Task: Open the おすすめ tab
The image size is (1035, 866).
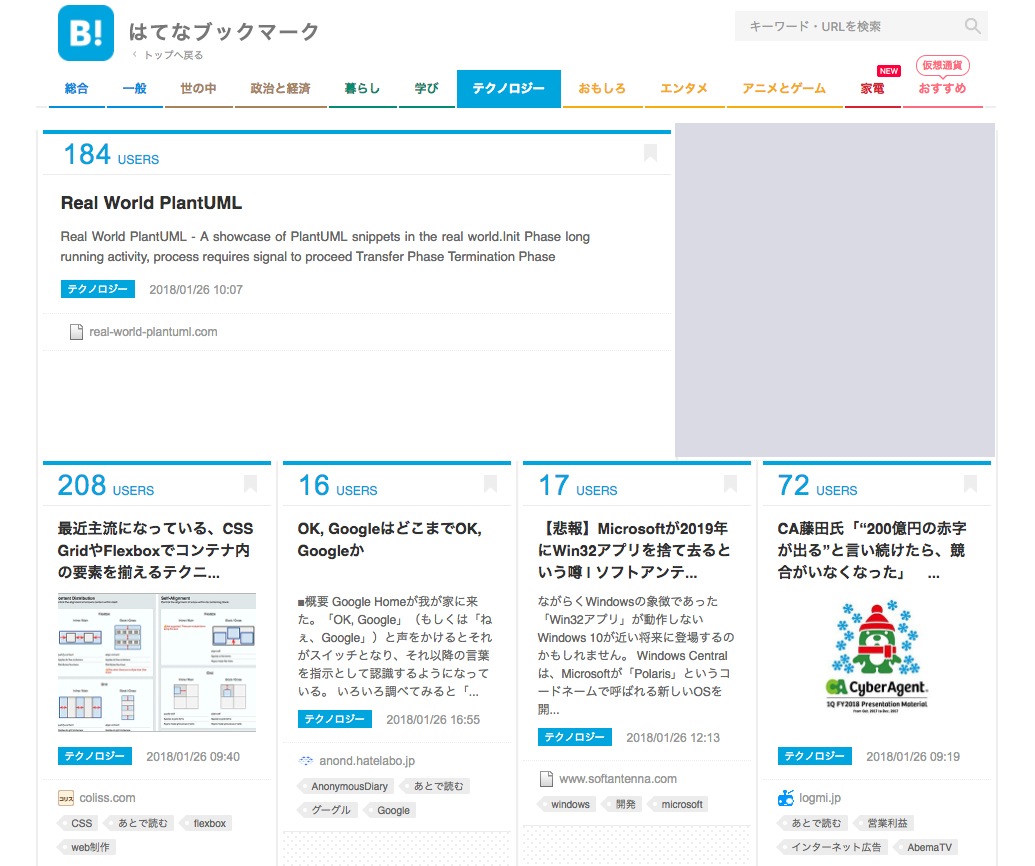Action: [943, 88]
